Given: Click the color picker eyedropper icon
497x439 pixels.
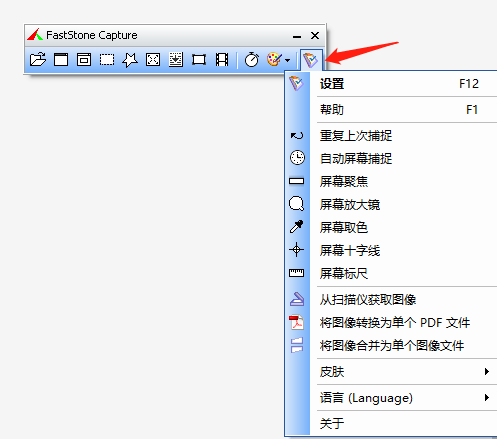Looking at the screenshot, I should pyautogui.click(x=296, y=227).
